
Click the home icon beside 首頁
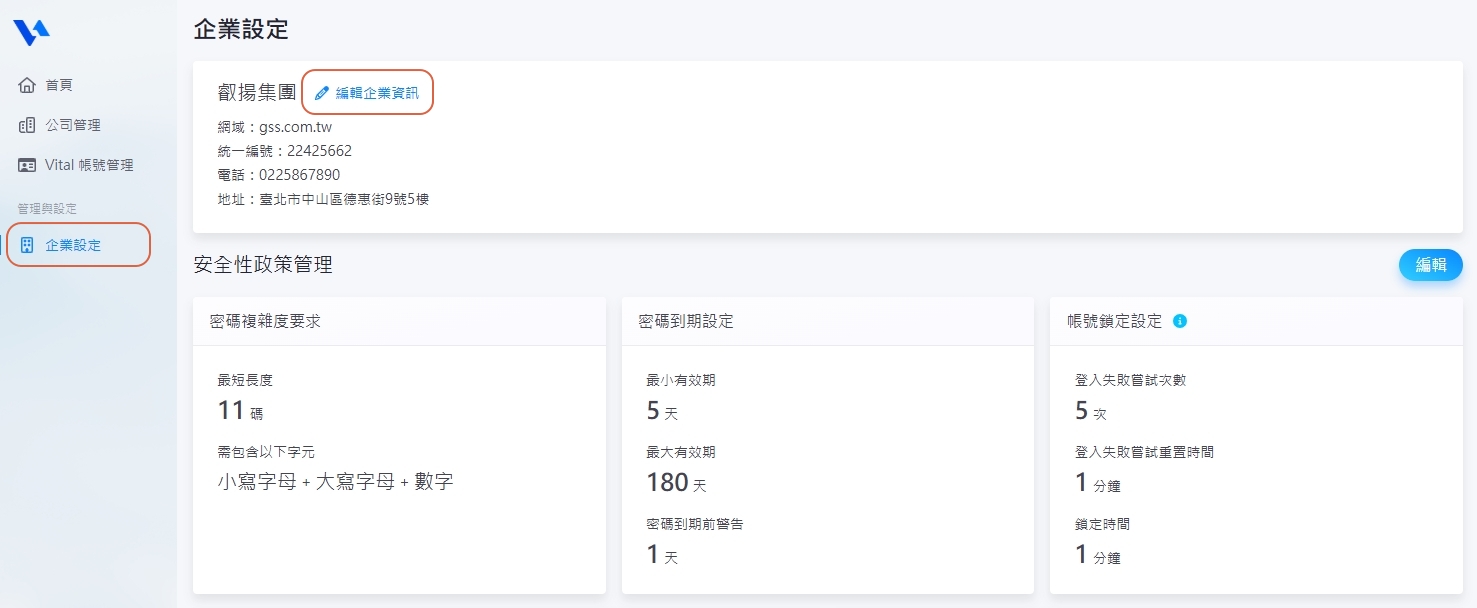pos(27,85)
